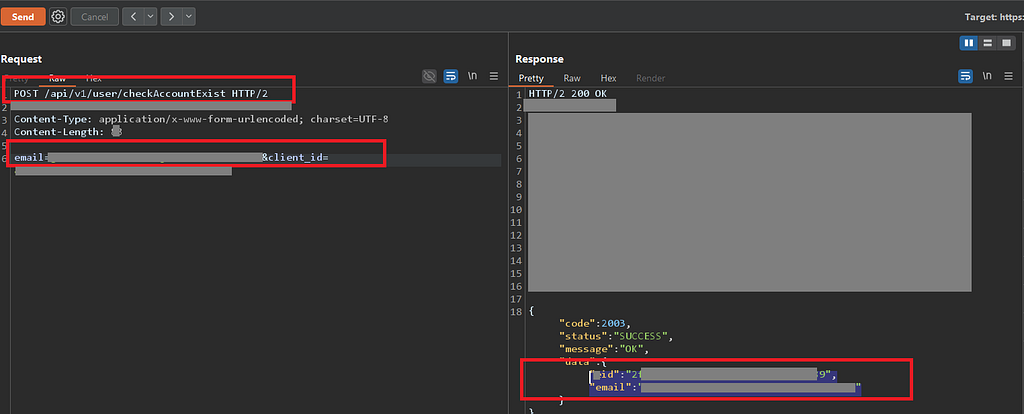Toggle non-printable characters \n in Response
This screenshot has width=1024, height=414.
(987, 76)
